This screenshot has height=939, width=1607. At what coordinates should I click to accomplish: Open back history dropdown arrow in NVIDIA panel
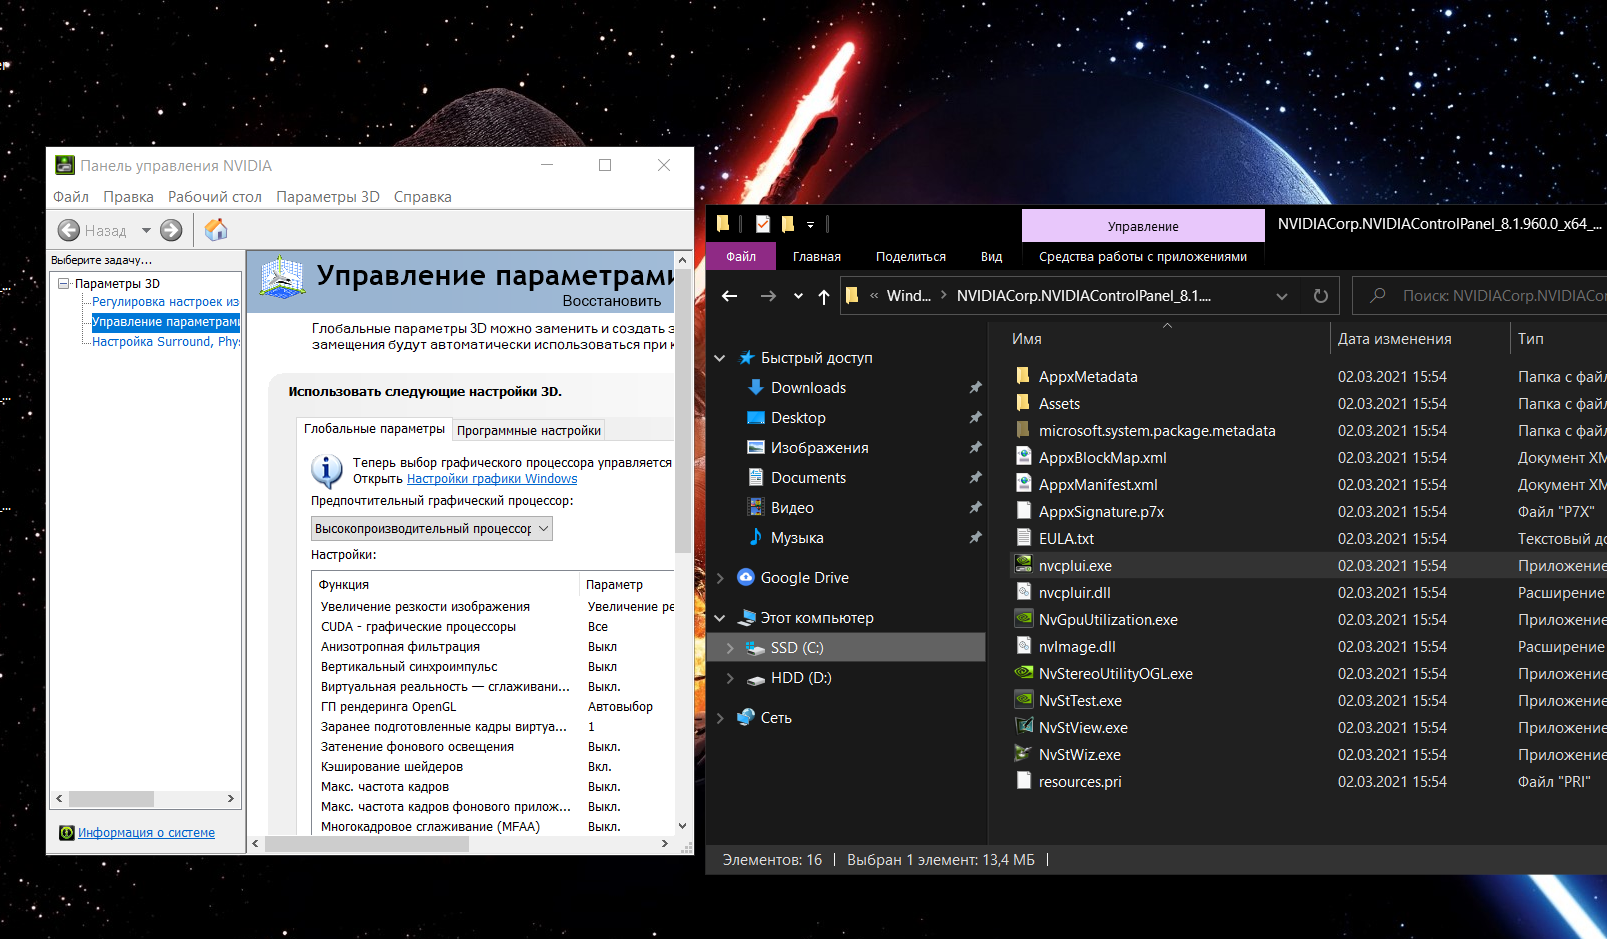coord(146,230)
